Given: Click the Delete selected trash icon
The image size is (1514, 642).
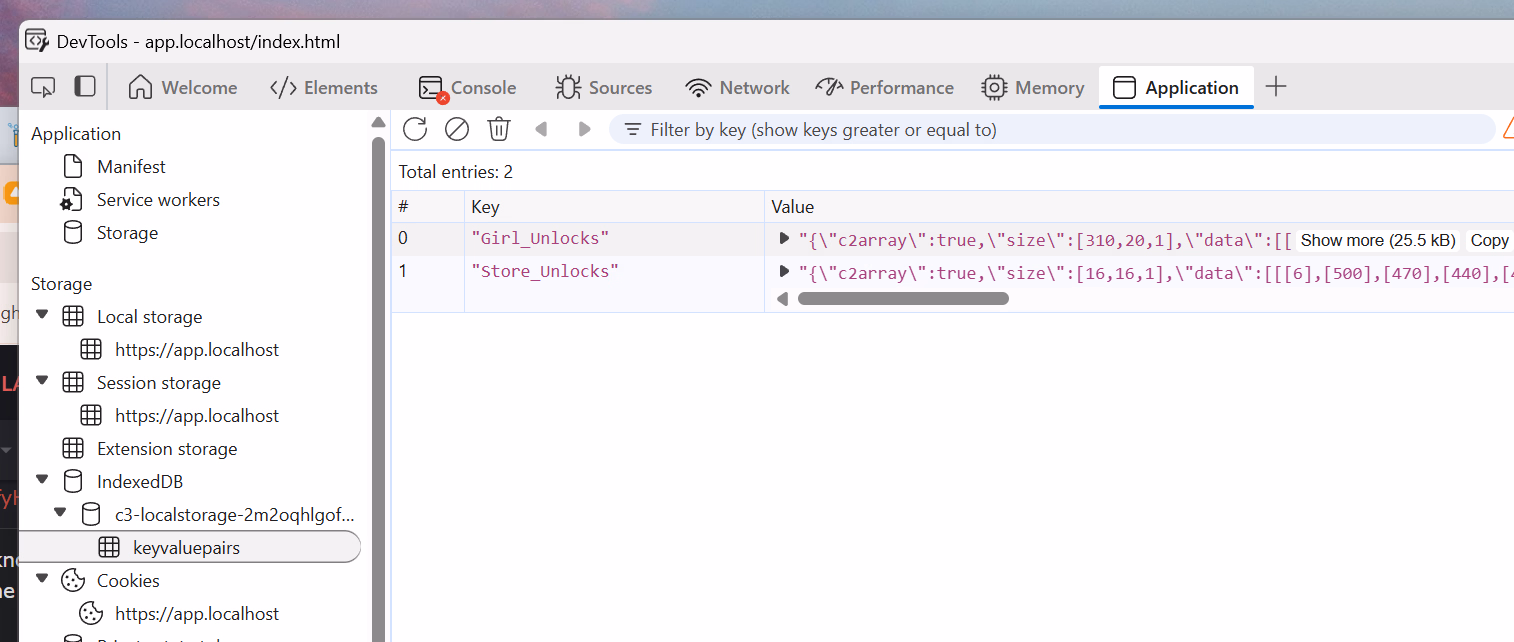Looking at the screenshot, I should click(x=499, y=129).
